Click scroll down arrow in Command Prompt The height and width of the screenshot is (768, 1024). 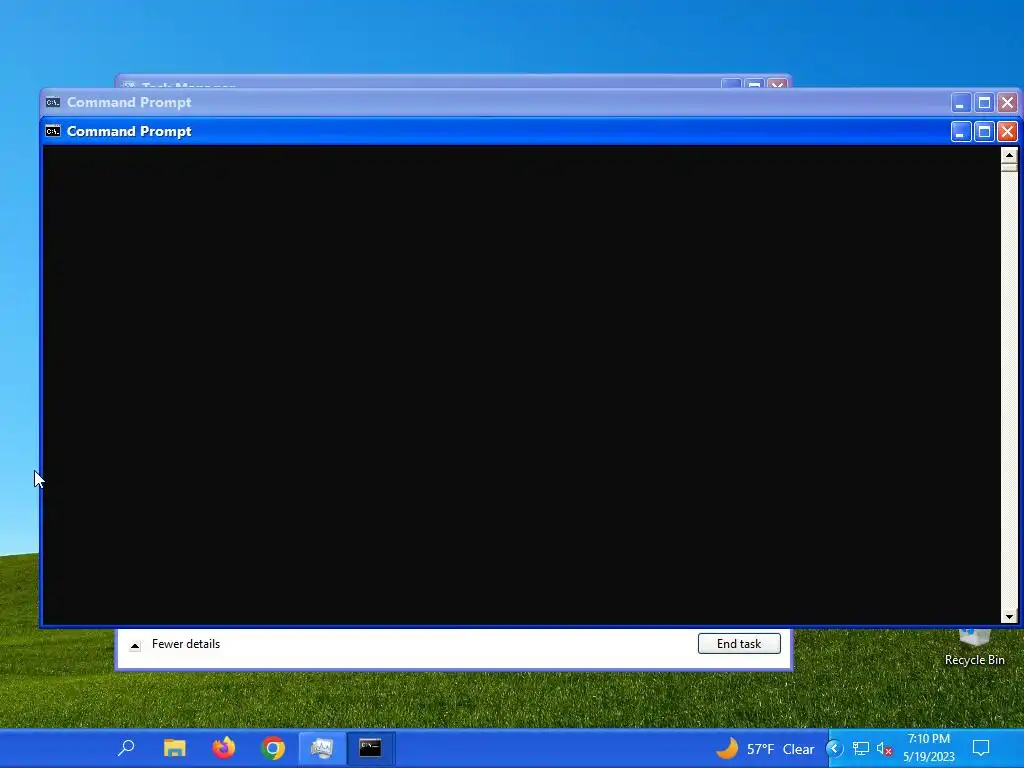1009,616
